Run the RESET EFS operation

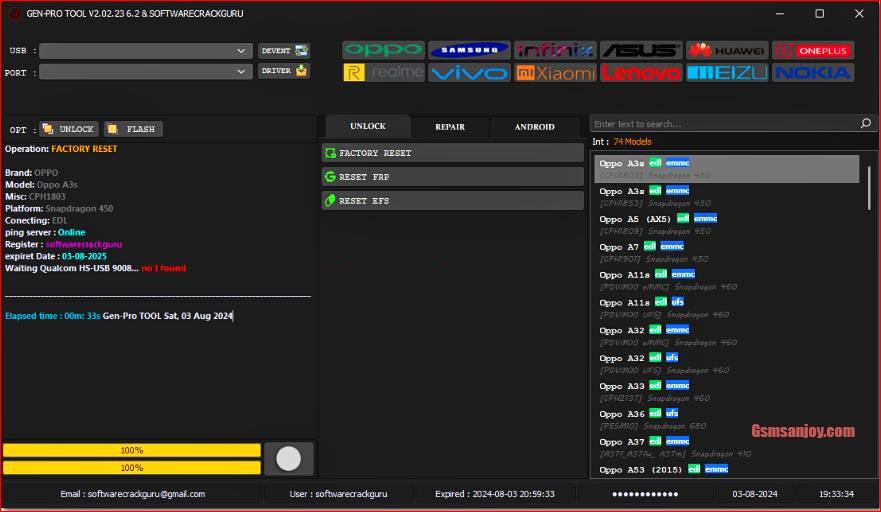tap(453, 201)
